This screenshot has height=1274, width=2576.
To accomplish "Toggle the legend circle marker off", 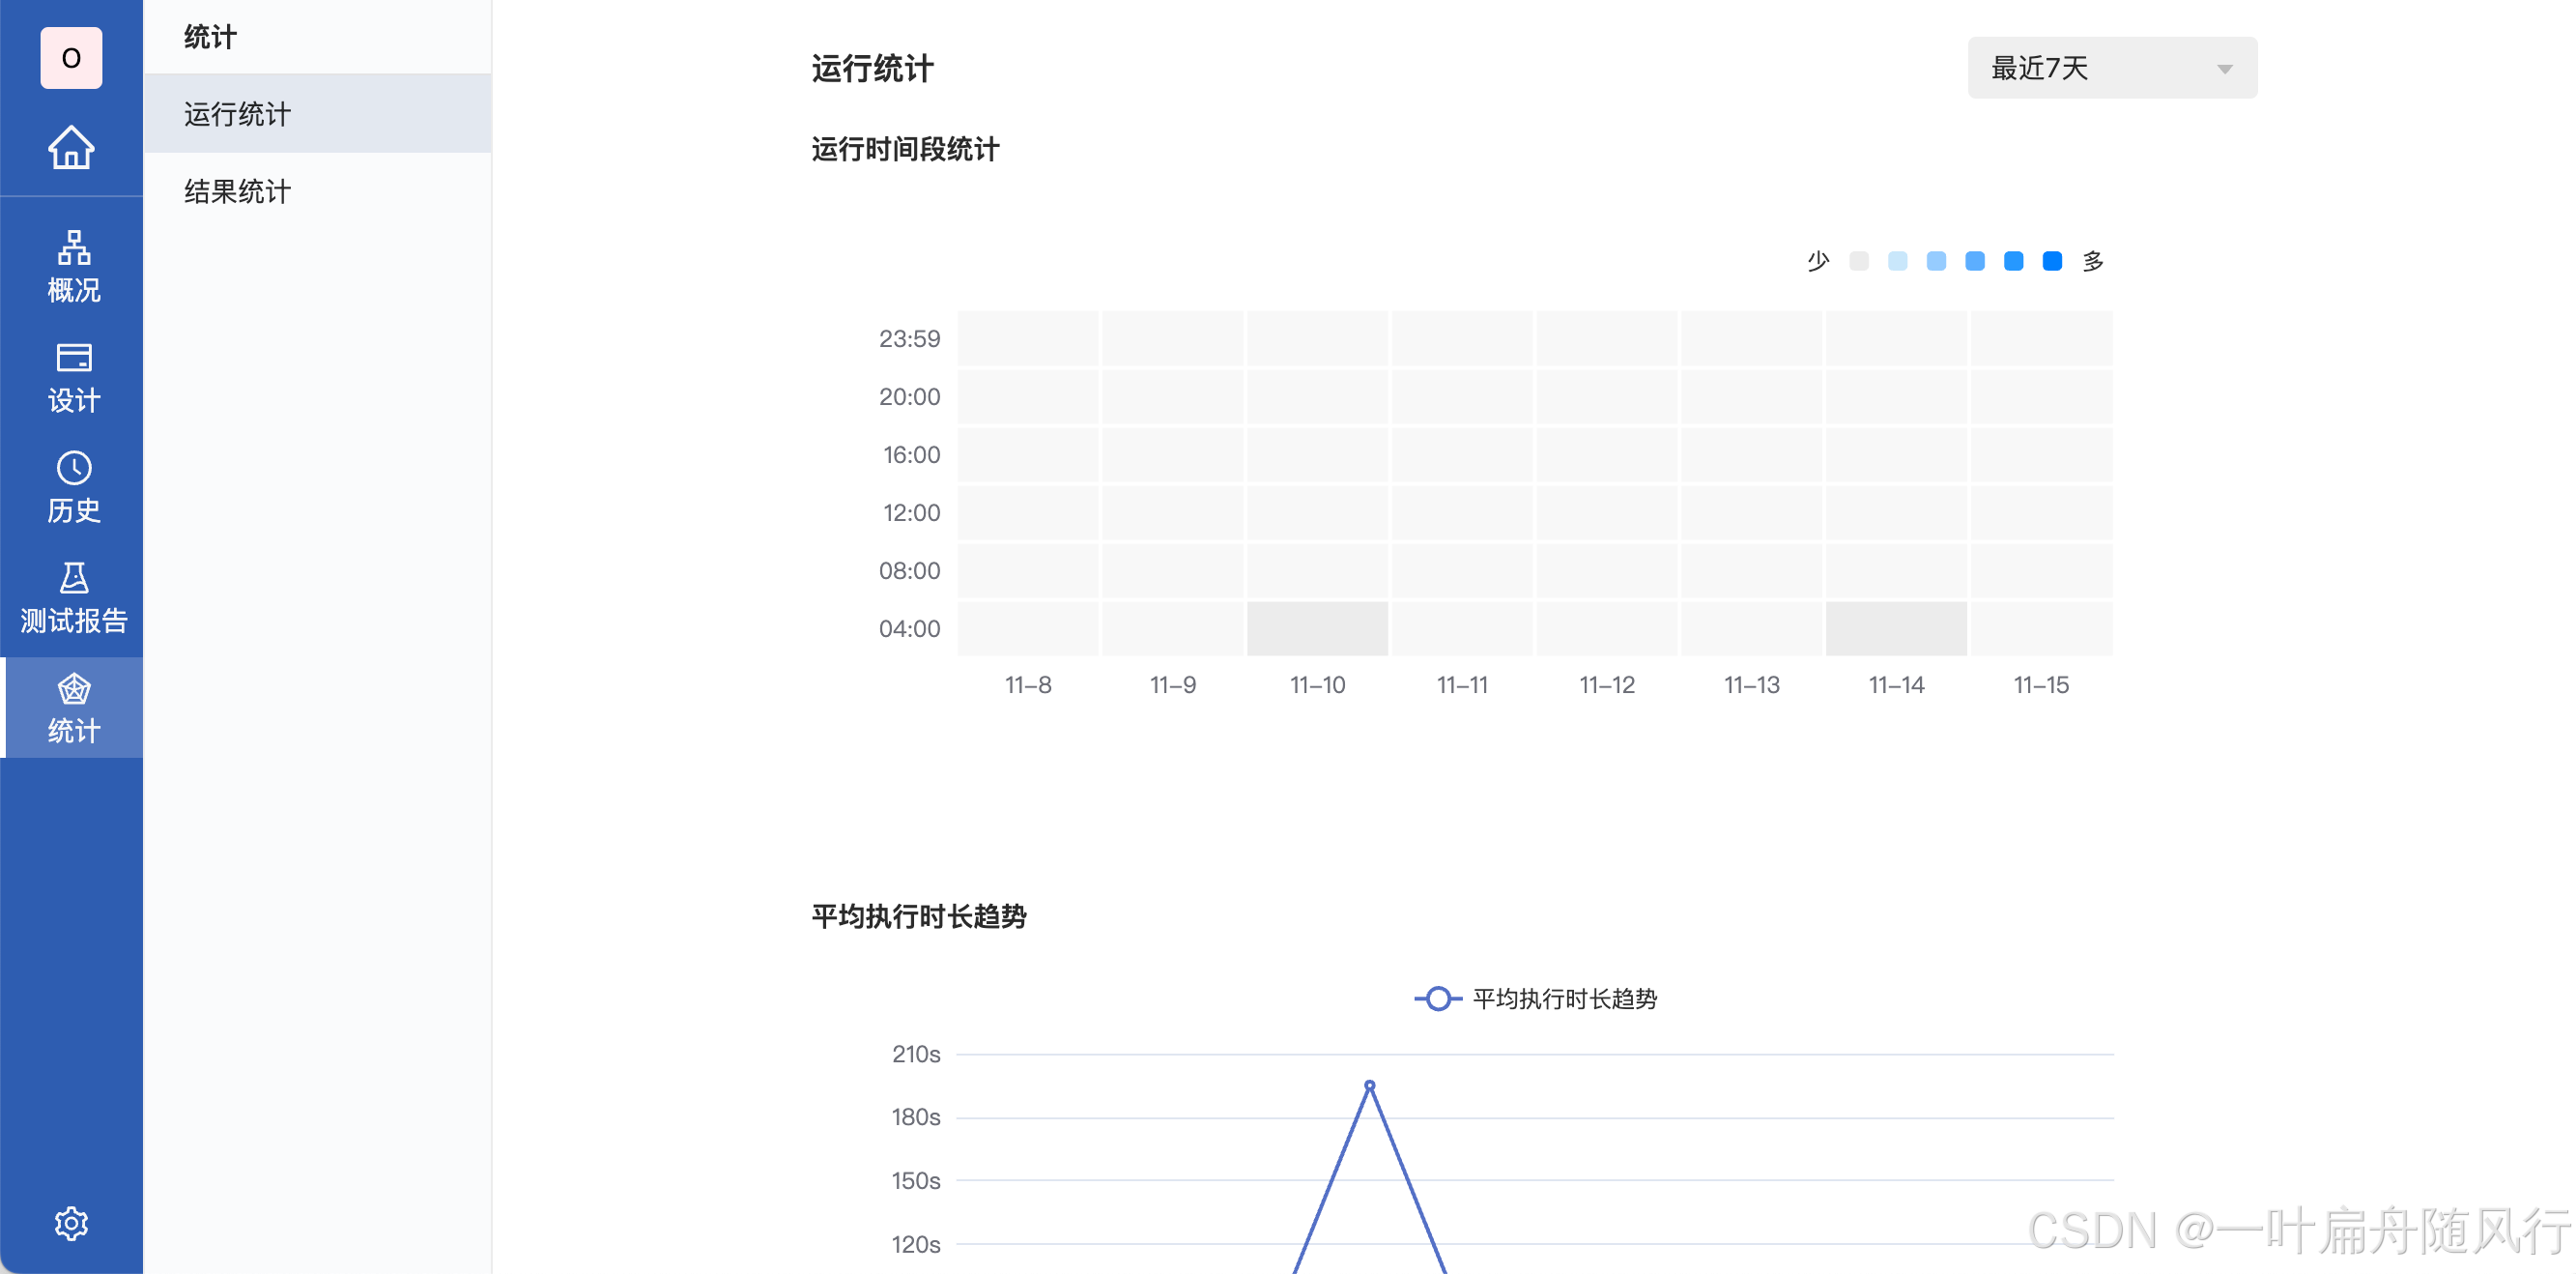I will click(1440, 997).
